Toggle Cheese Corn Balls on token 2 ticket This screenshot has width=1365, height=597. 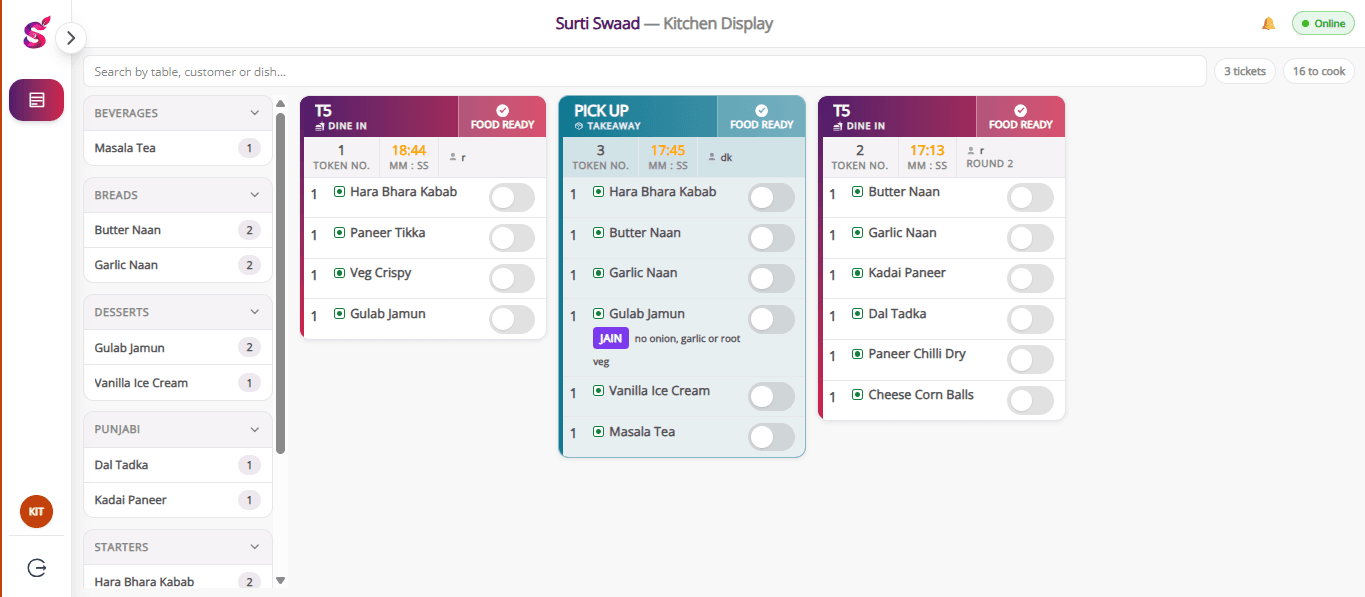[1030, 401]
